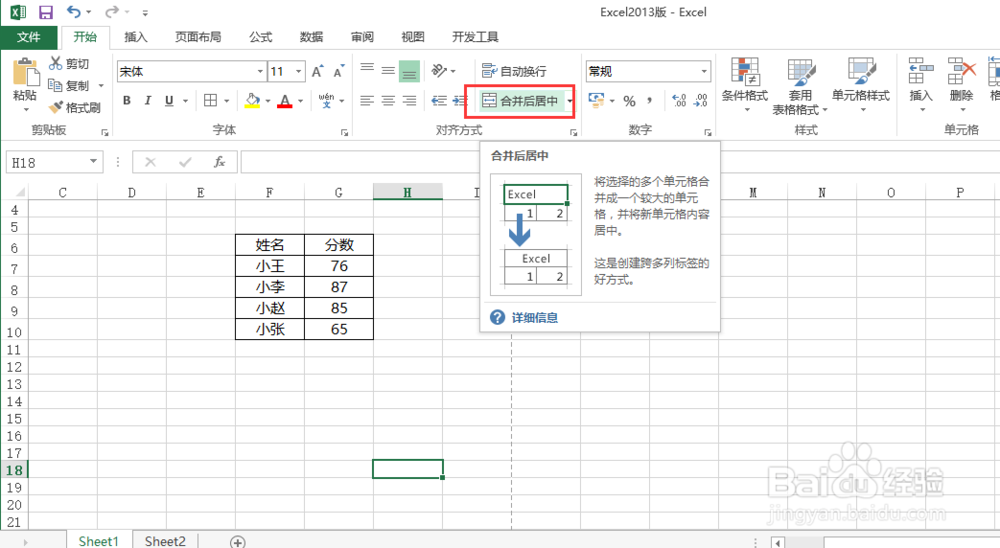Toggle underline formatting
Screen dimensions: 1000x548
coord(169,100)
